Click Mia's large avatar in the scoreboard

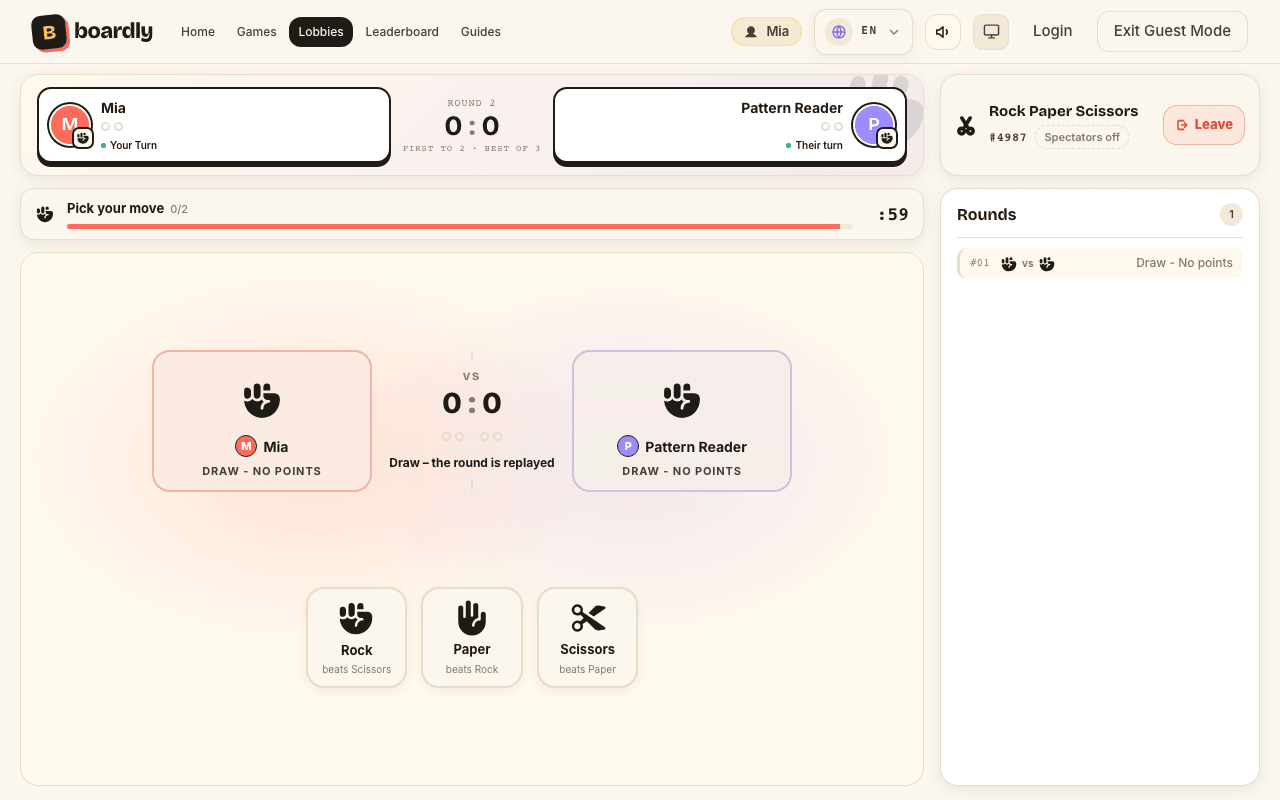point(70,125)
